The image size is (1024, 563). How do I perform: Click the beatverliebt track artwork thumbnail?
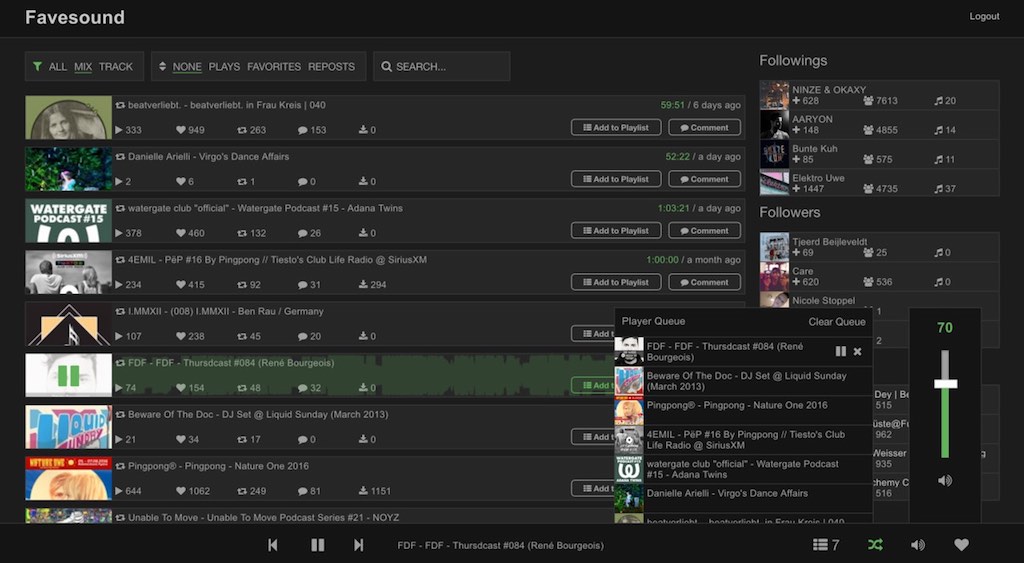(x=69, y=118)
